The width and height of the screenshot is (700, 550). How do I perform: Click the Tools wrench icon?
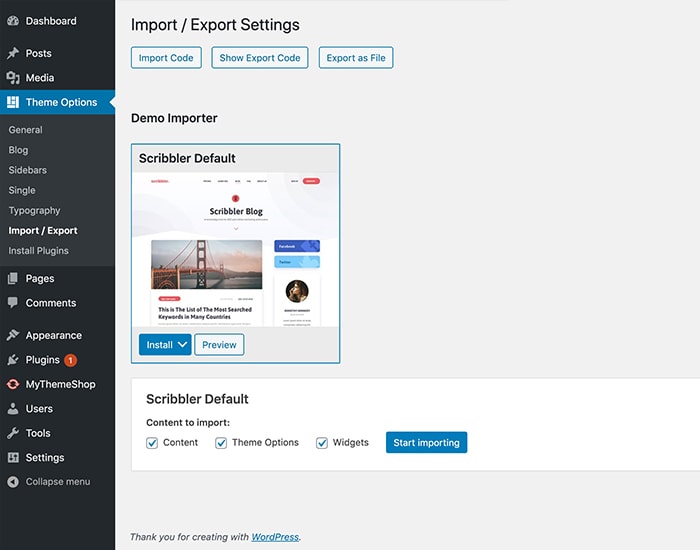[x=13, y=433]
